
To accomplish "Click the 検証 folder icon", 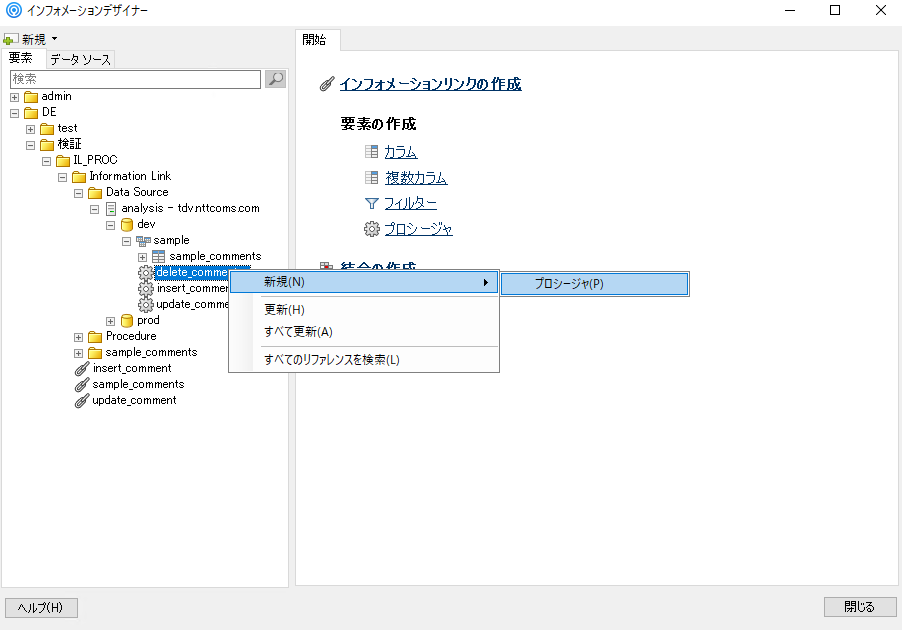I will pos(47,144).
